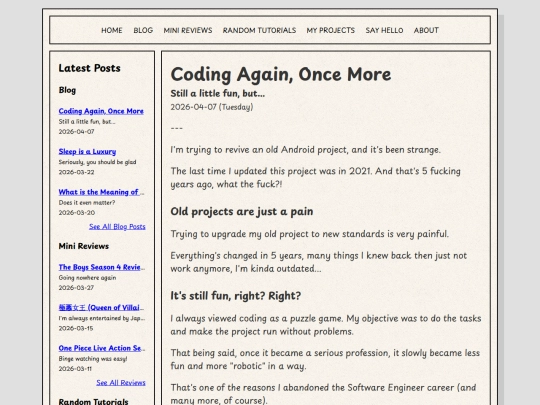Screen dimensions: 540x405
Task: Click the 'Blog' sidebar section heading
Action: pos(67,90)
